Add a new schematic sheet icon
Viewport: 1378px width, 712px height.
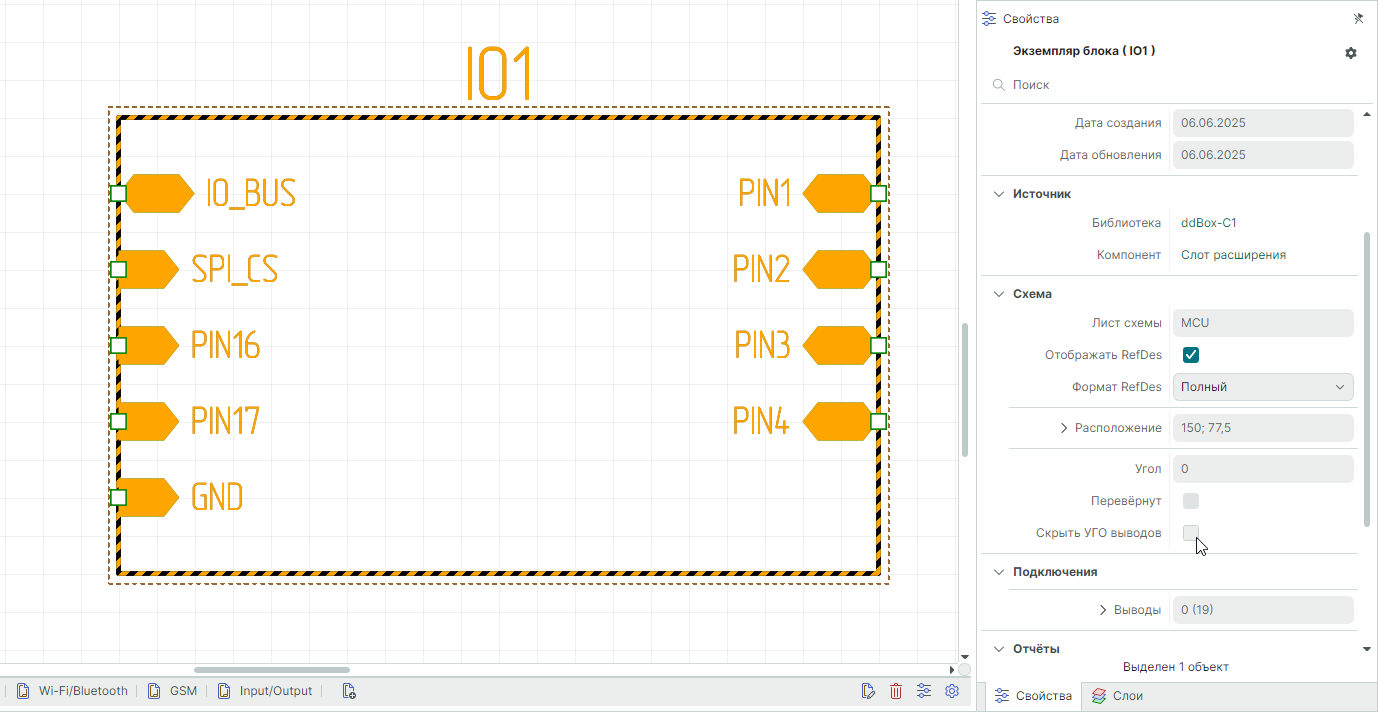[x=349, y=691]
